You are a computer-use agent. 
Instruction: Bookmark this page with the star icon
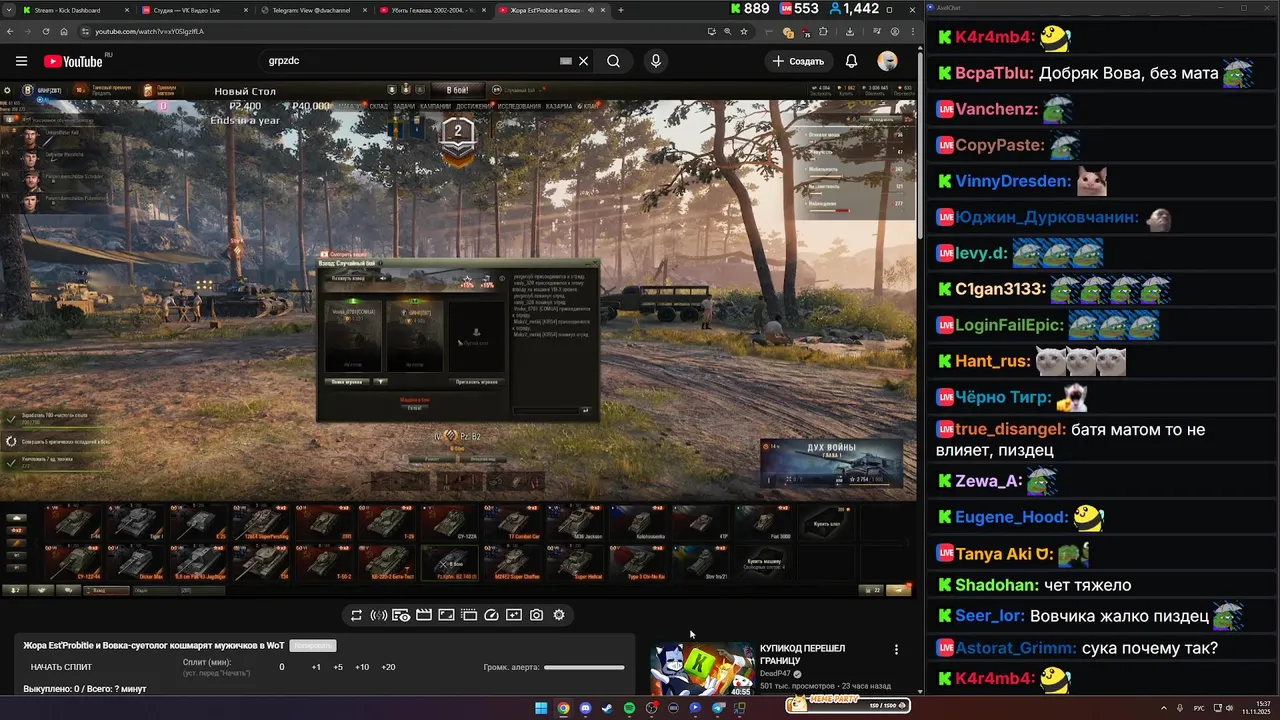(x=744, y=31)
